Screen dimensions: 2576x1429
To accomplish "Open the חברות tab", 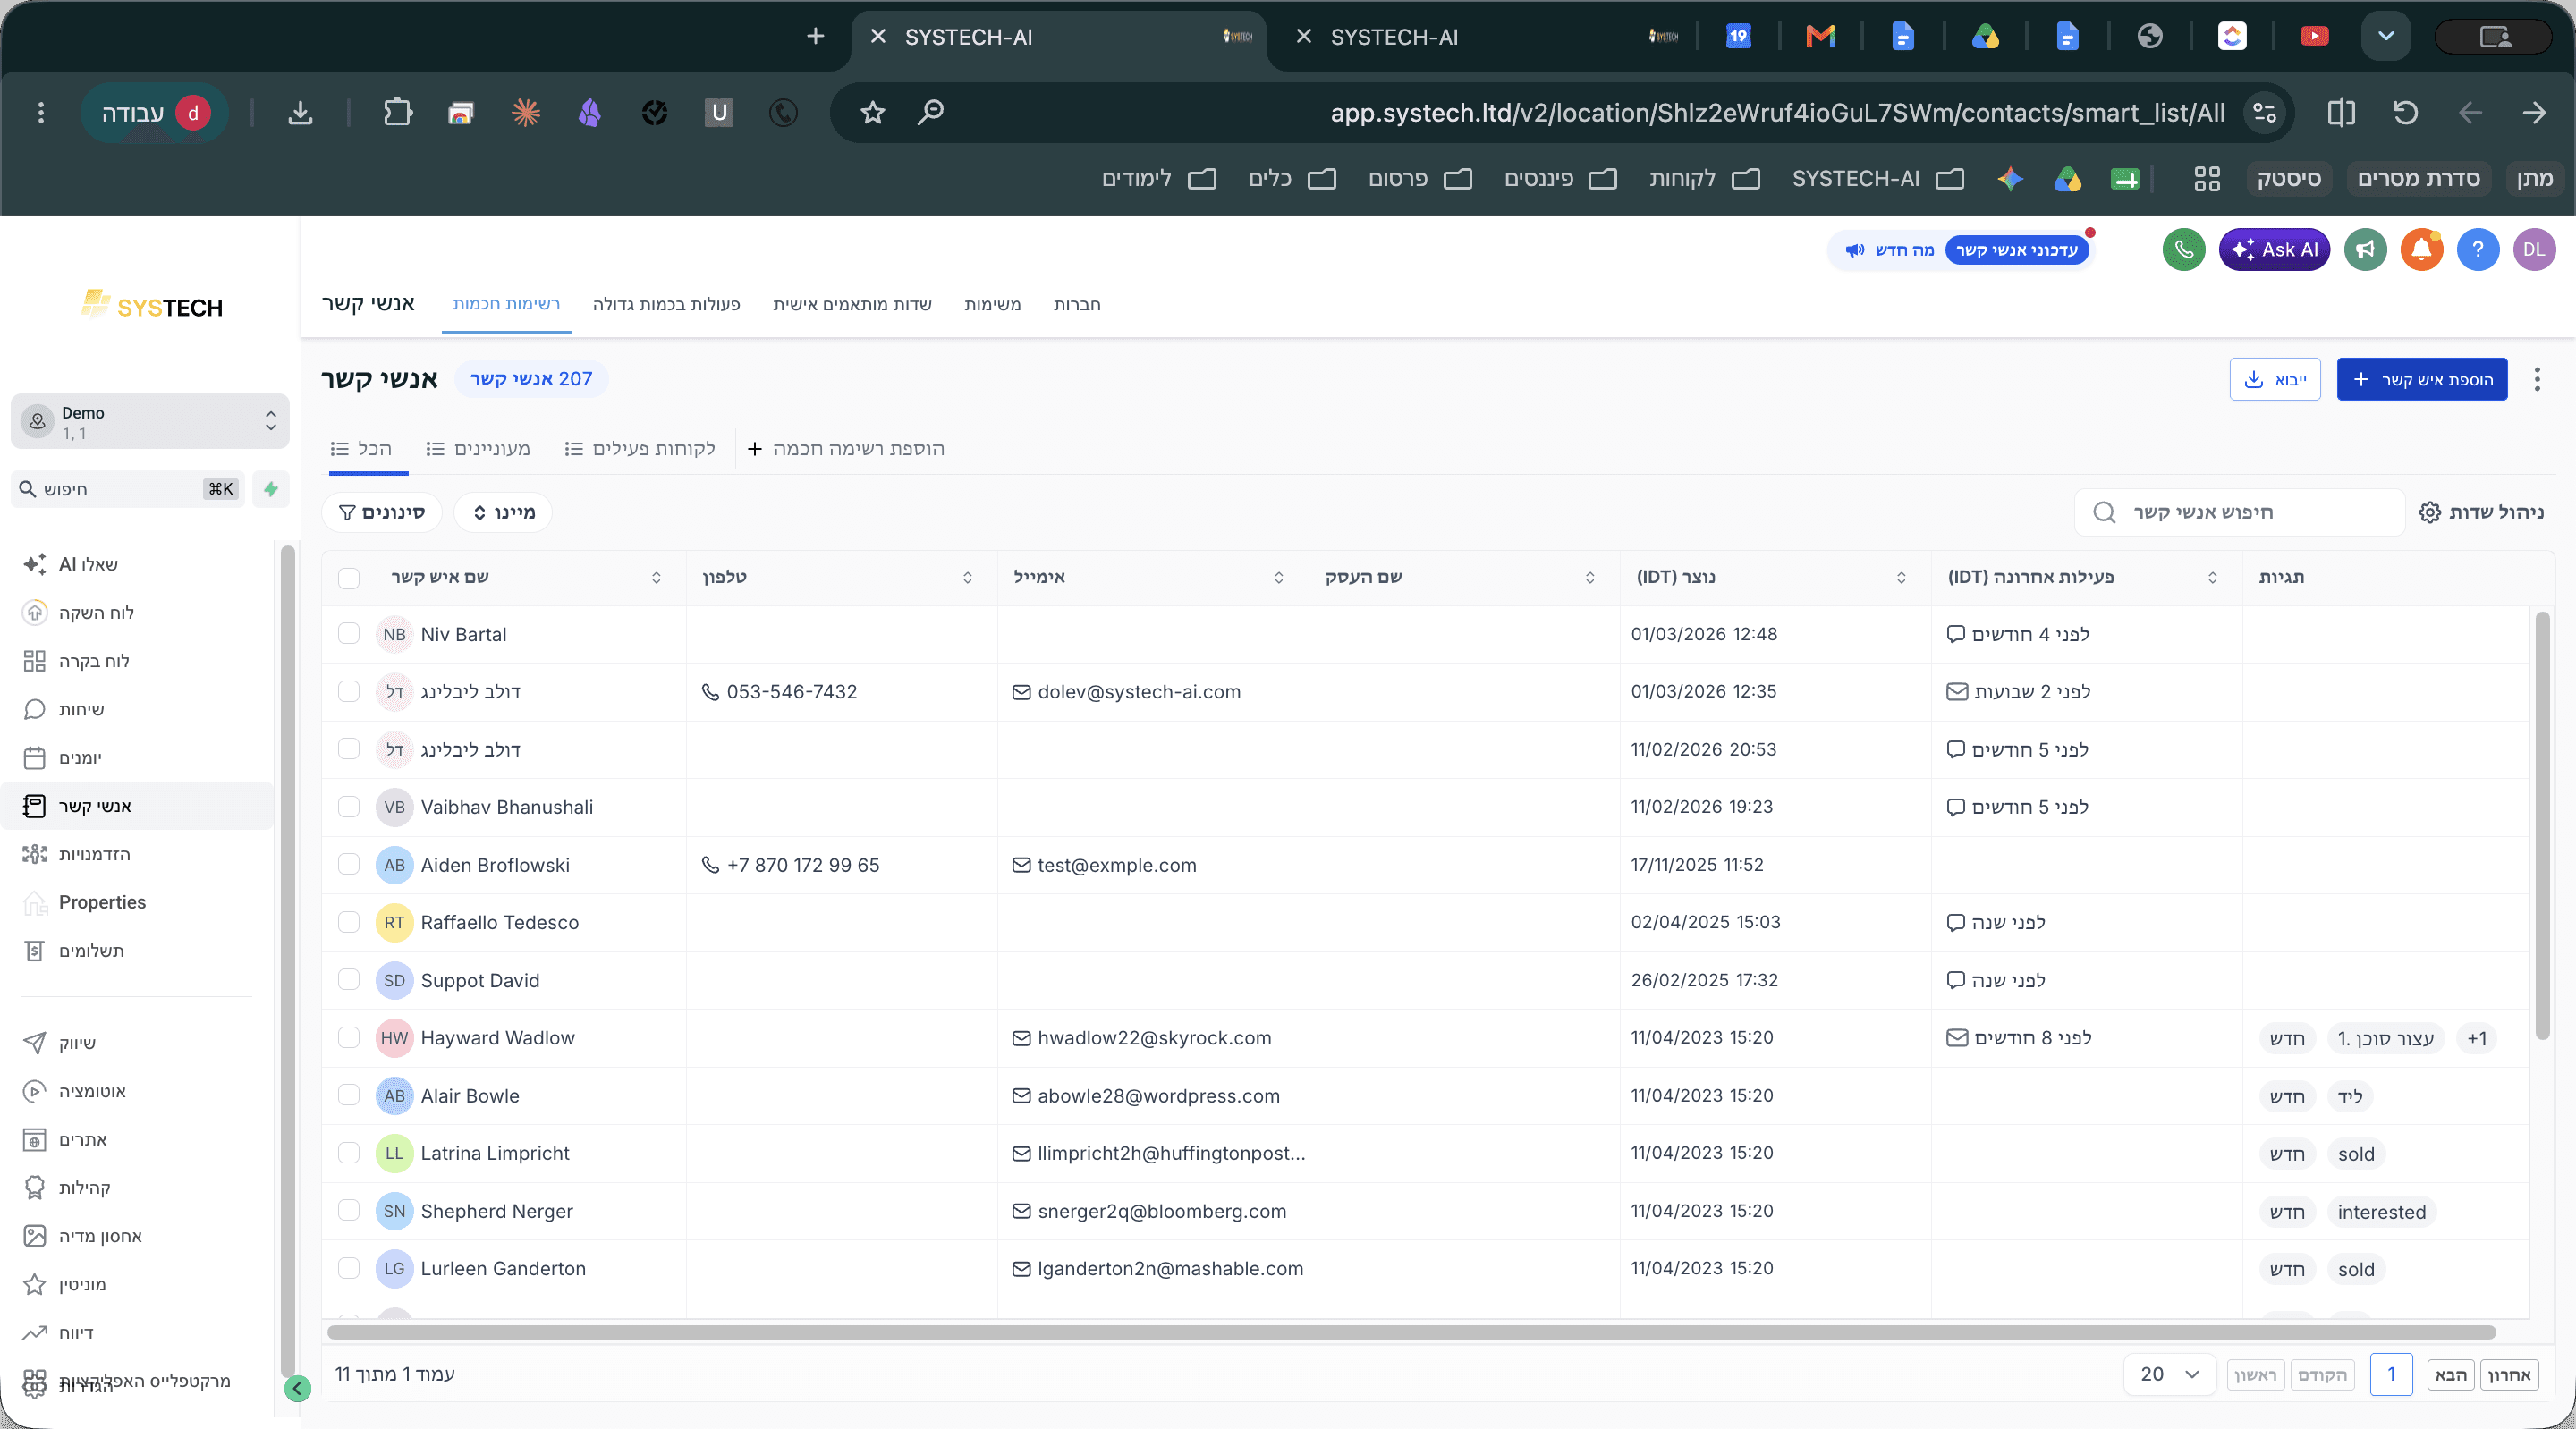I will pyautogui.click(x=1077, y=304).
